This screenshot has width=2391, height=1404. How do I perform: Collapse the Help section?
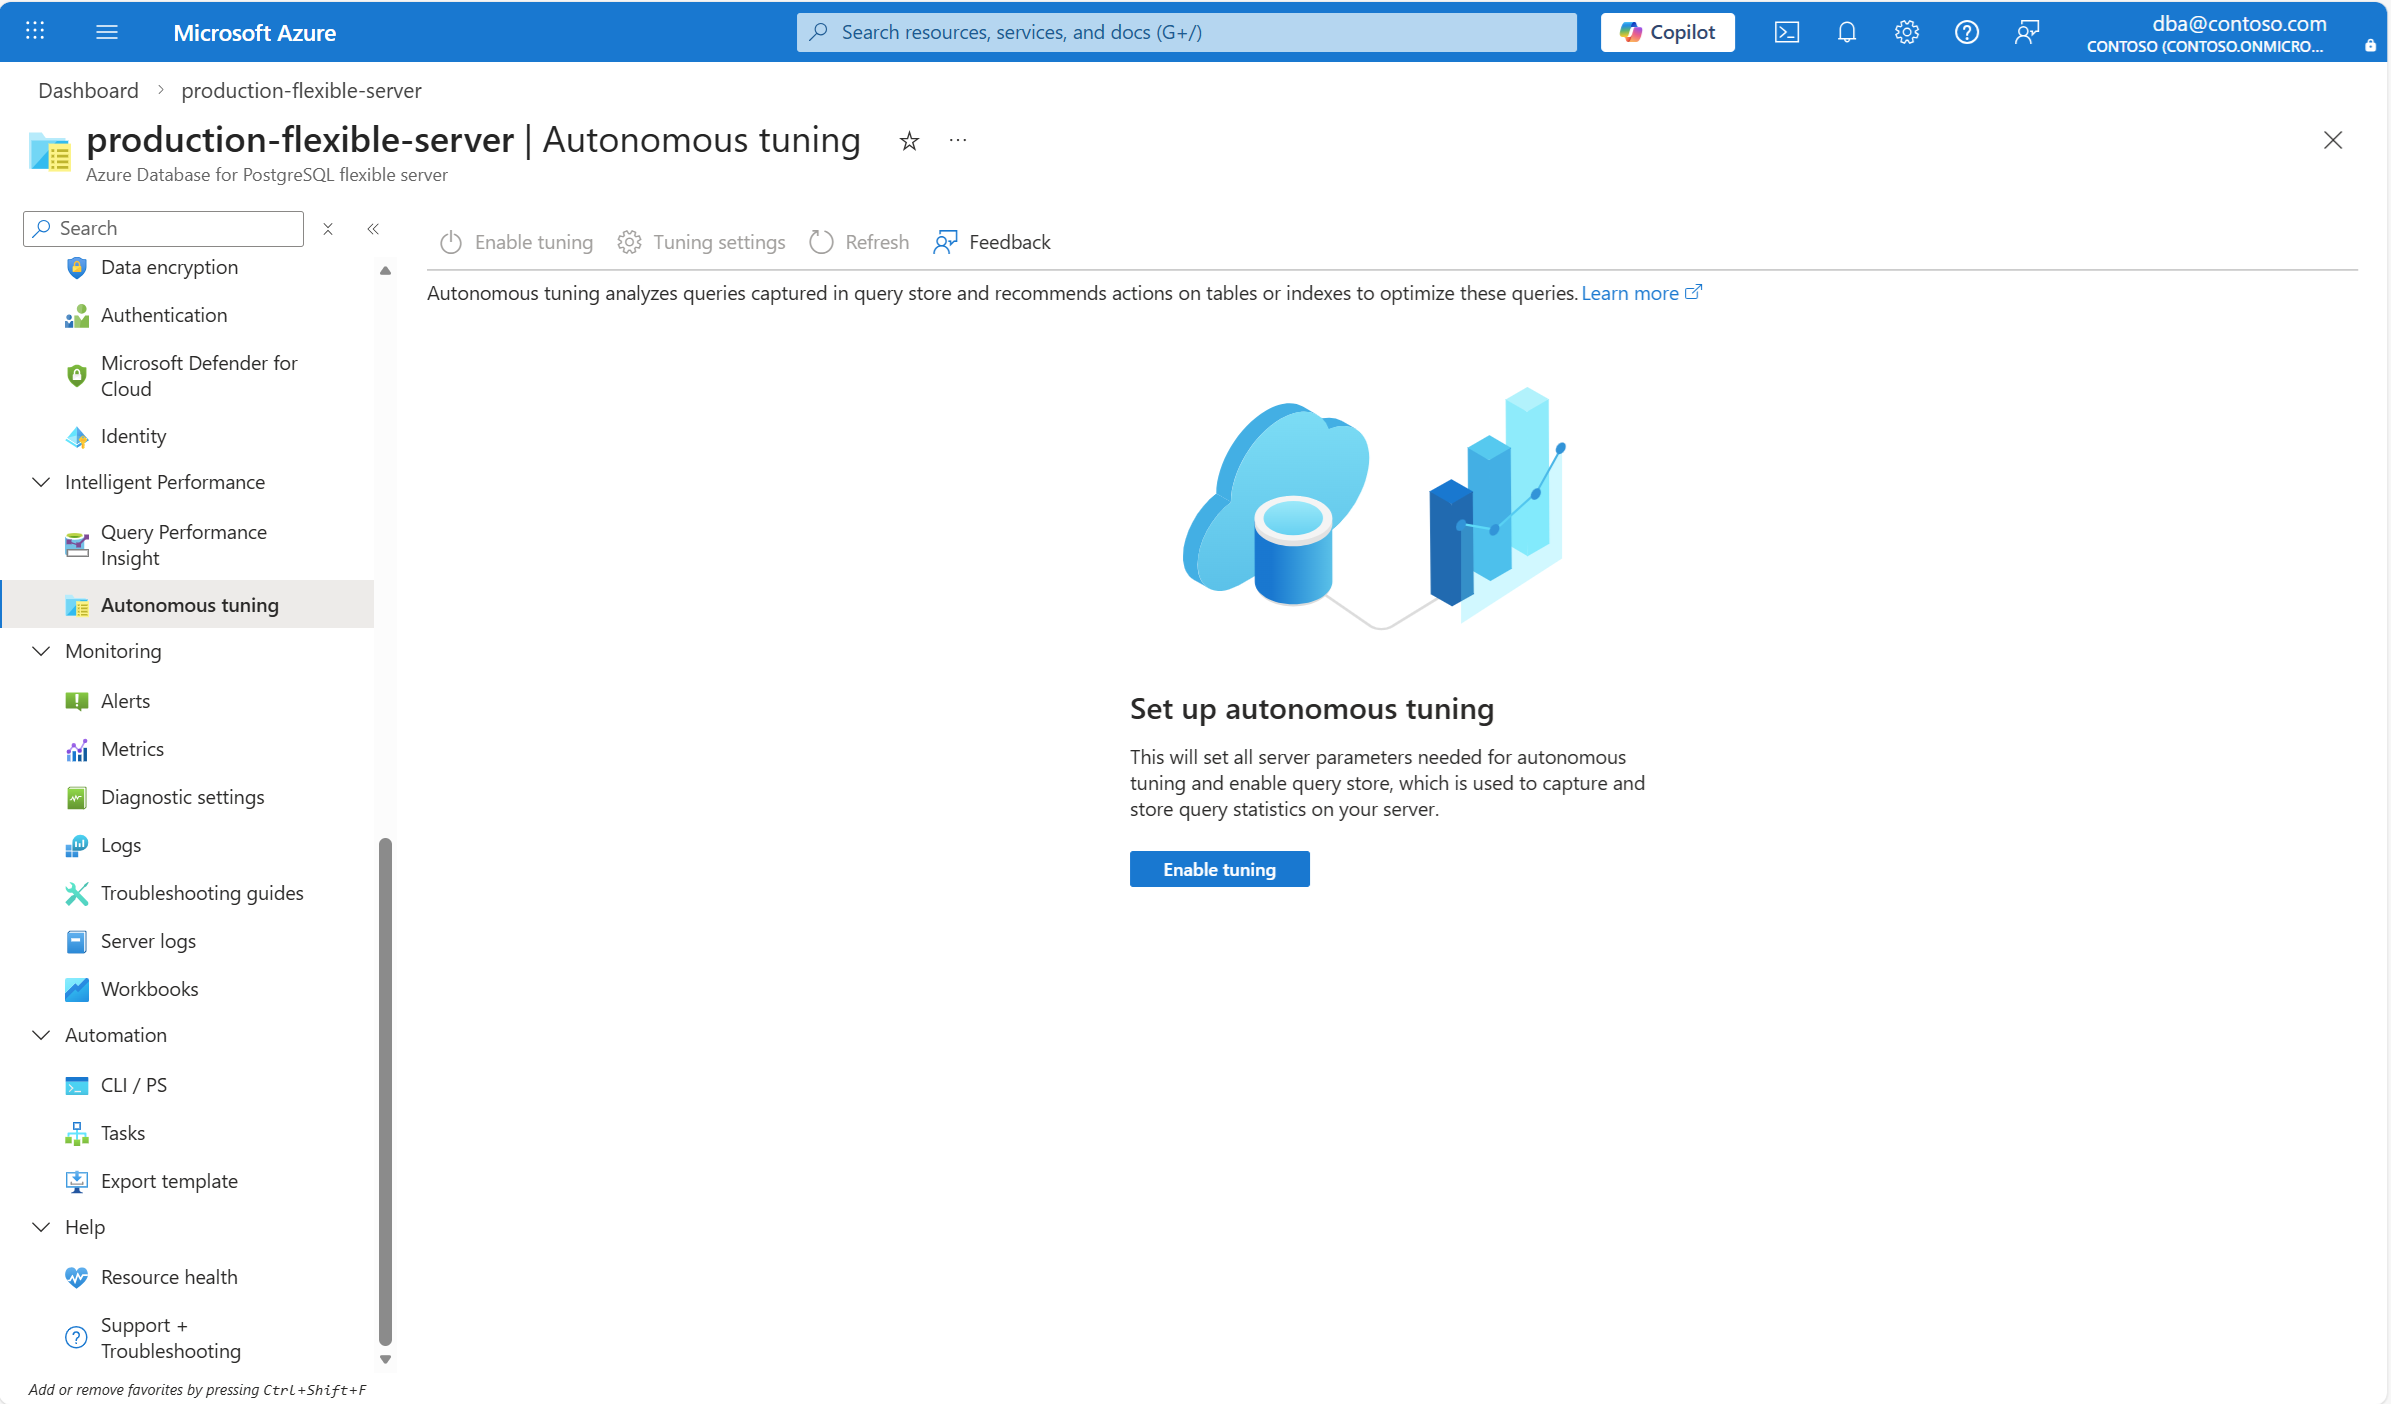click(41, 1227)
